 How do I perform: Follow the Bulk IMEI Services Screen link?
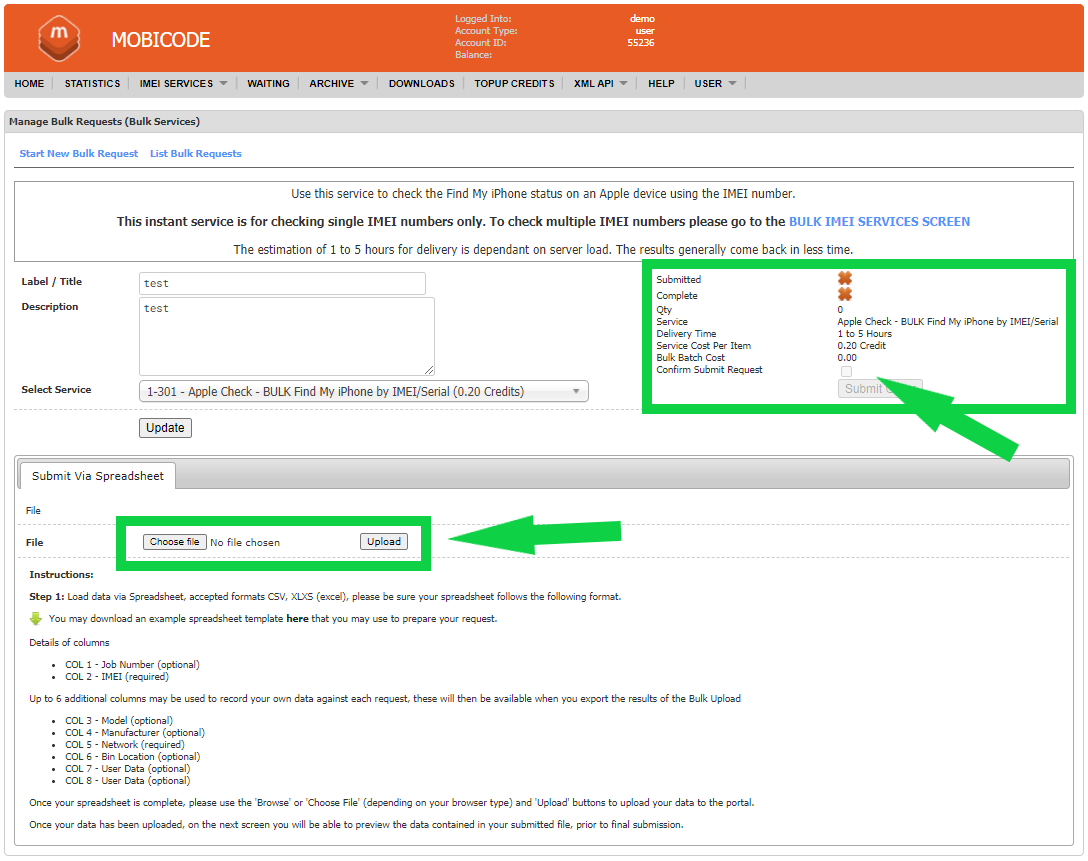[879, 221]
